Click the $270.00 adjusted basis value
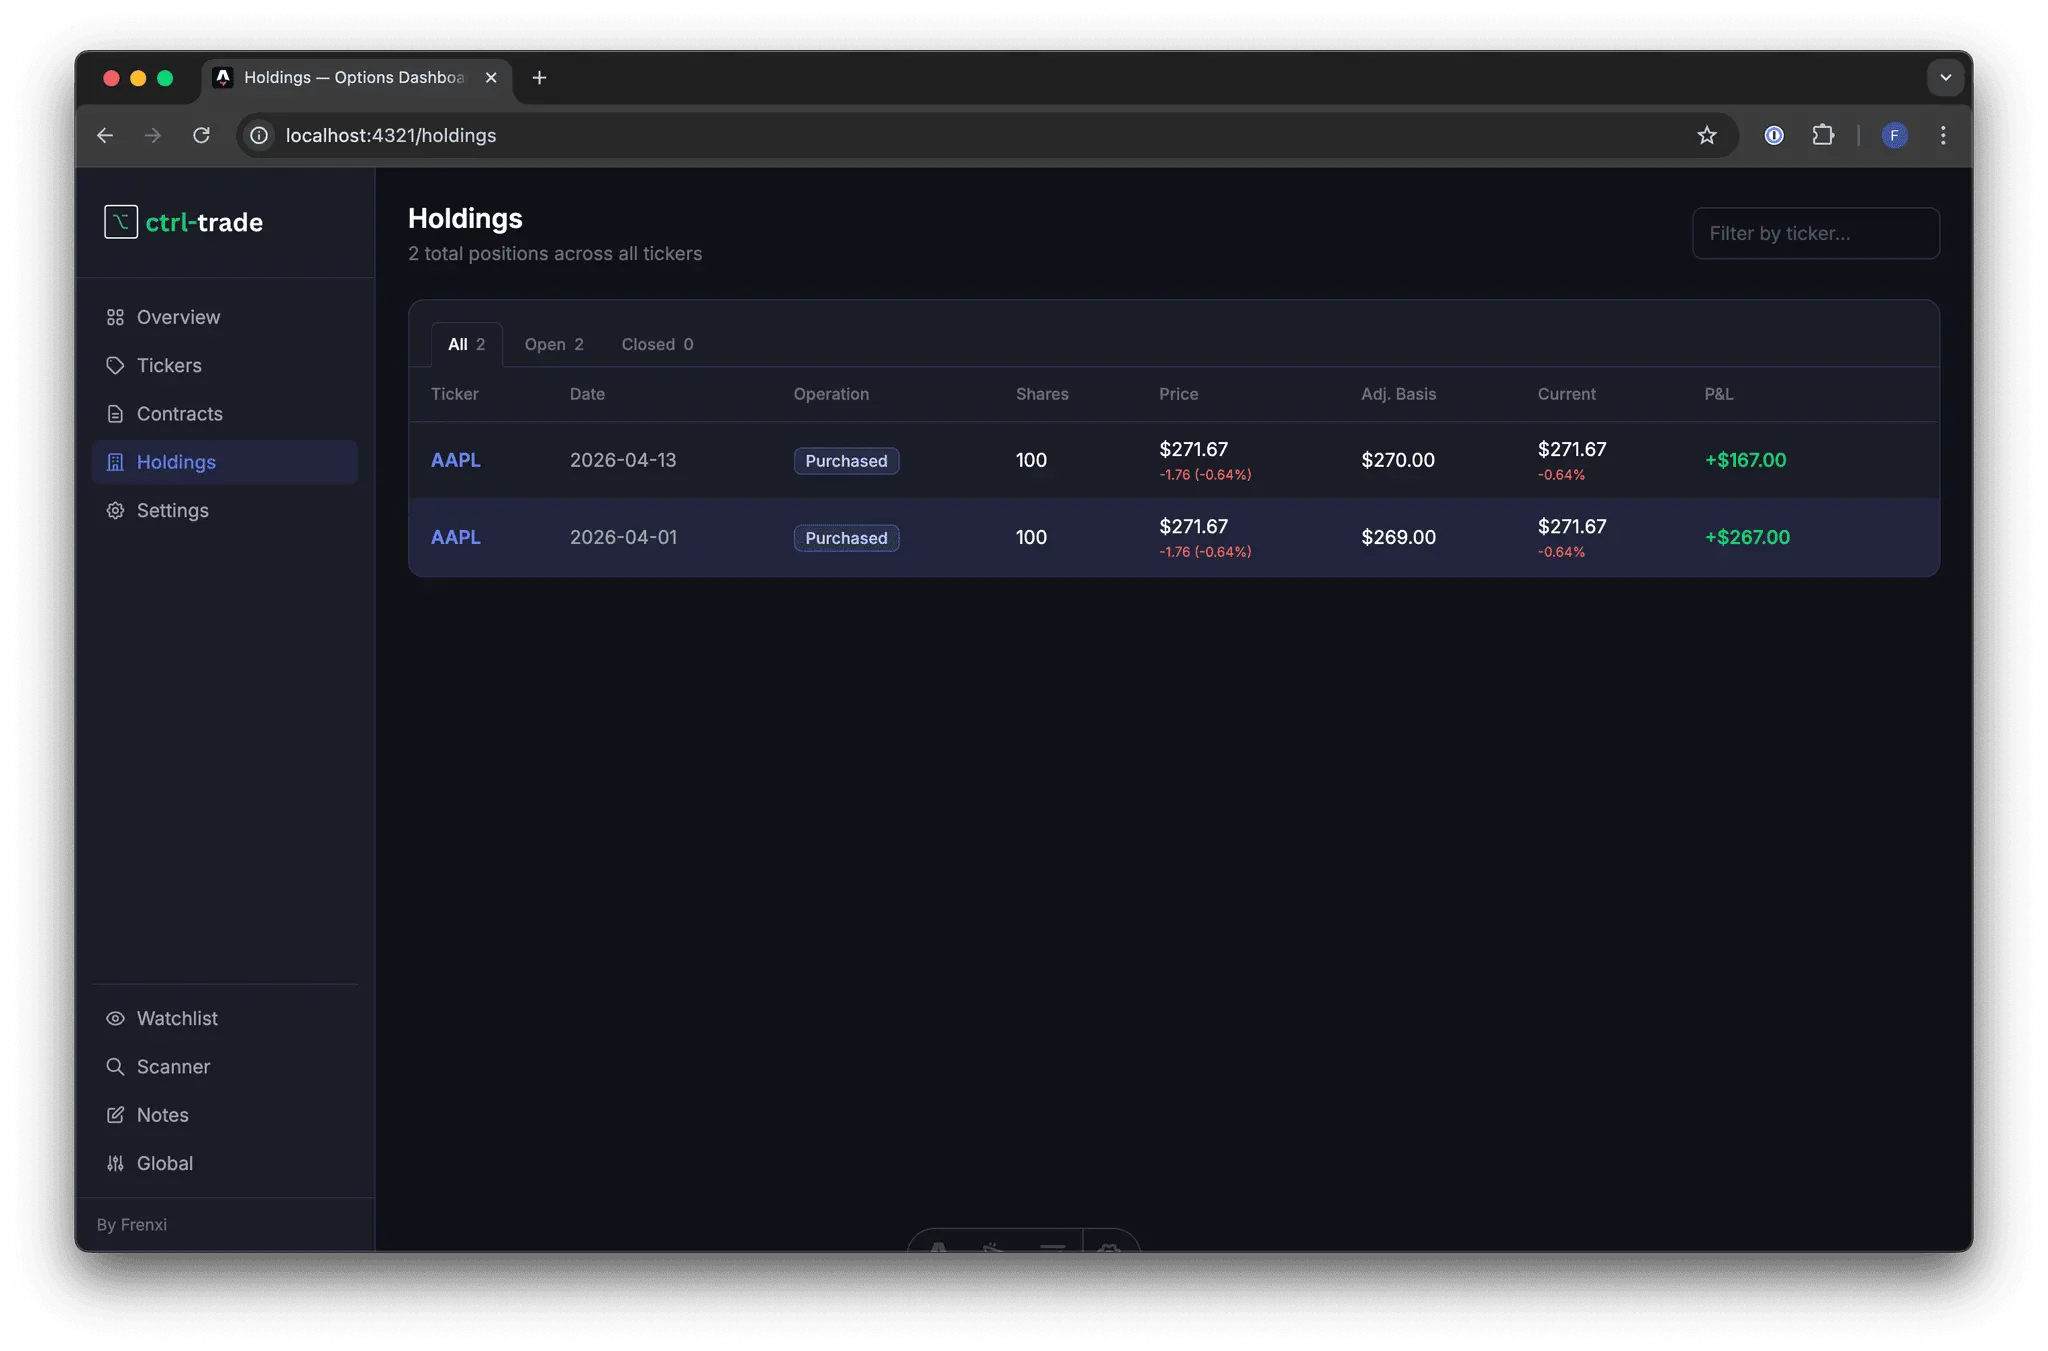This screenshot has height=1351, width=2048. point(1397,460)
